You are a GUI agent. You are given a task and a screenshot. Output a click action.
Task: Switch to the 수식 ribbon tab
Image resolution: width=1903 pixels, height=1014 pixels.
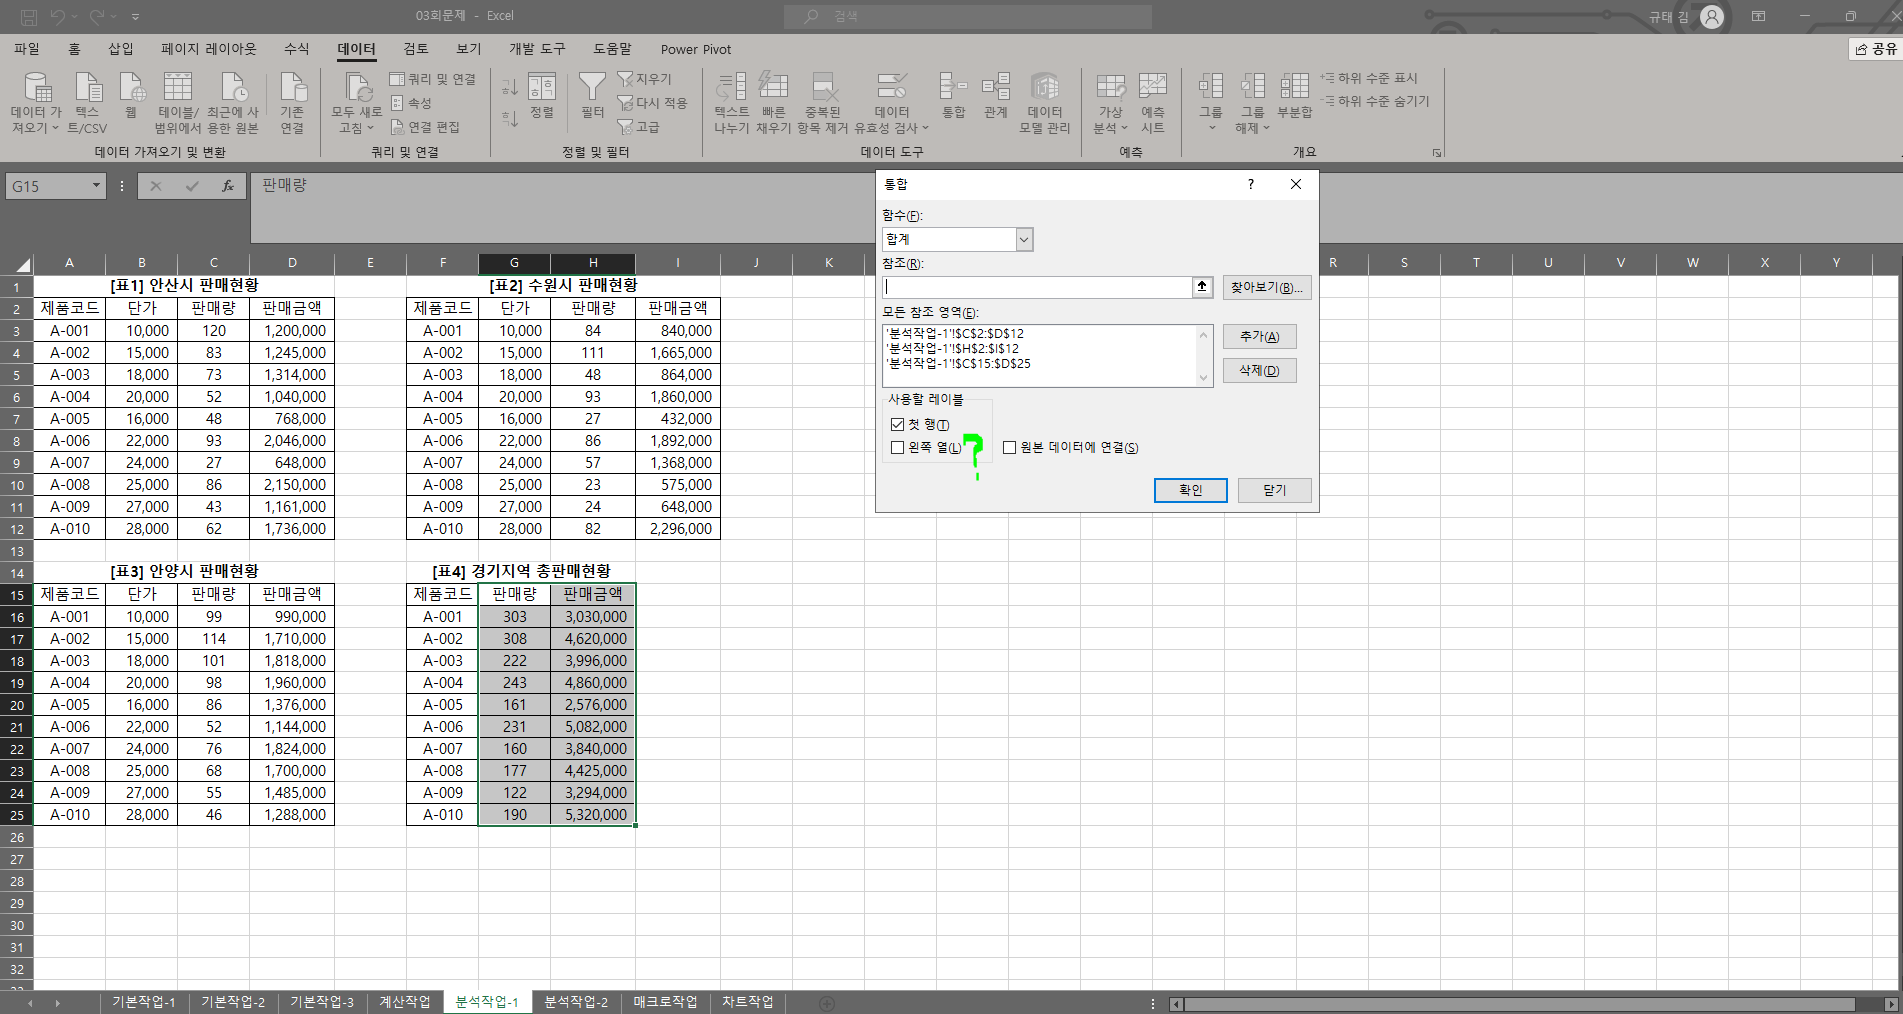point(296,49)
